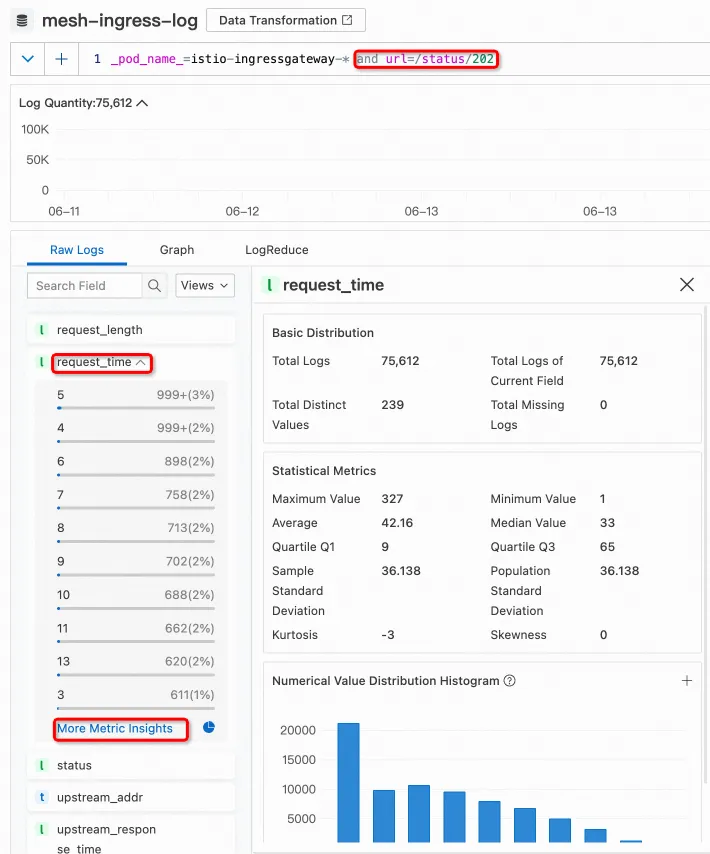Focus the Search Field input
The height and width of the screenshot is (854, 710).
click(x=84, y=285)
